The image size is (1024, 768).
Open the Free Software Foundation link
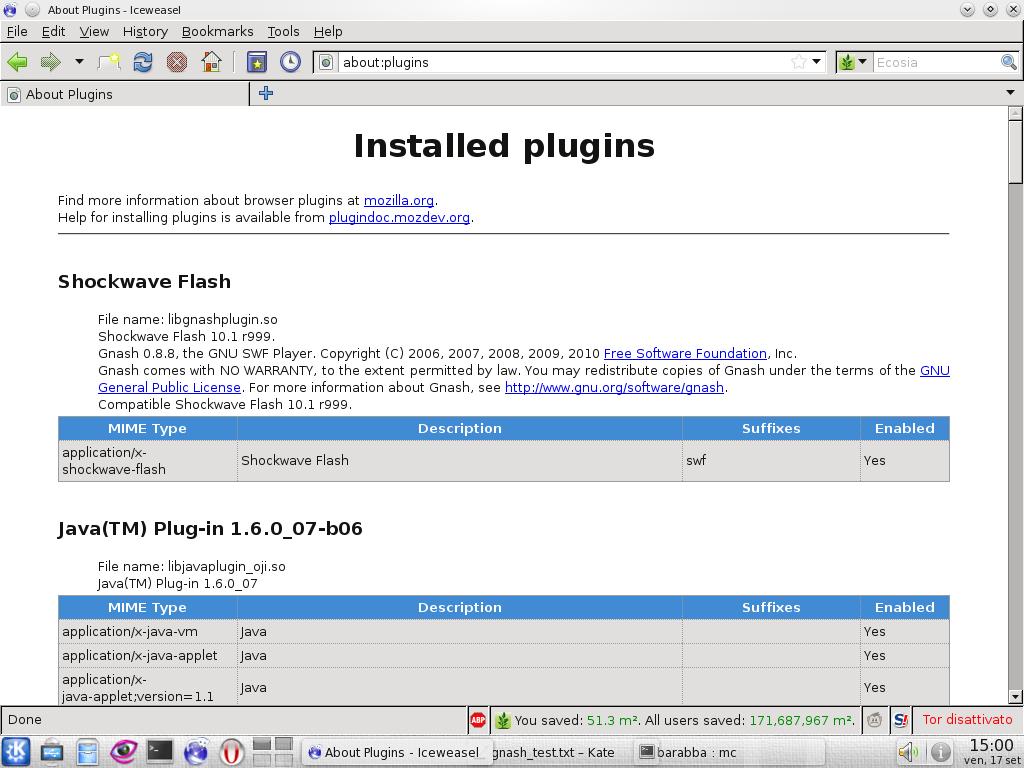click(685, 353)
